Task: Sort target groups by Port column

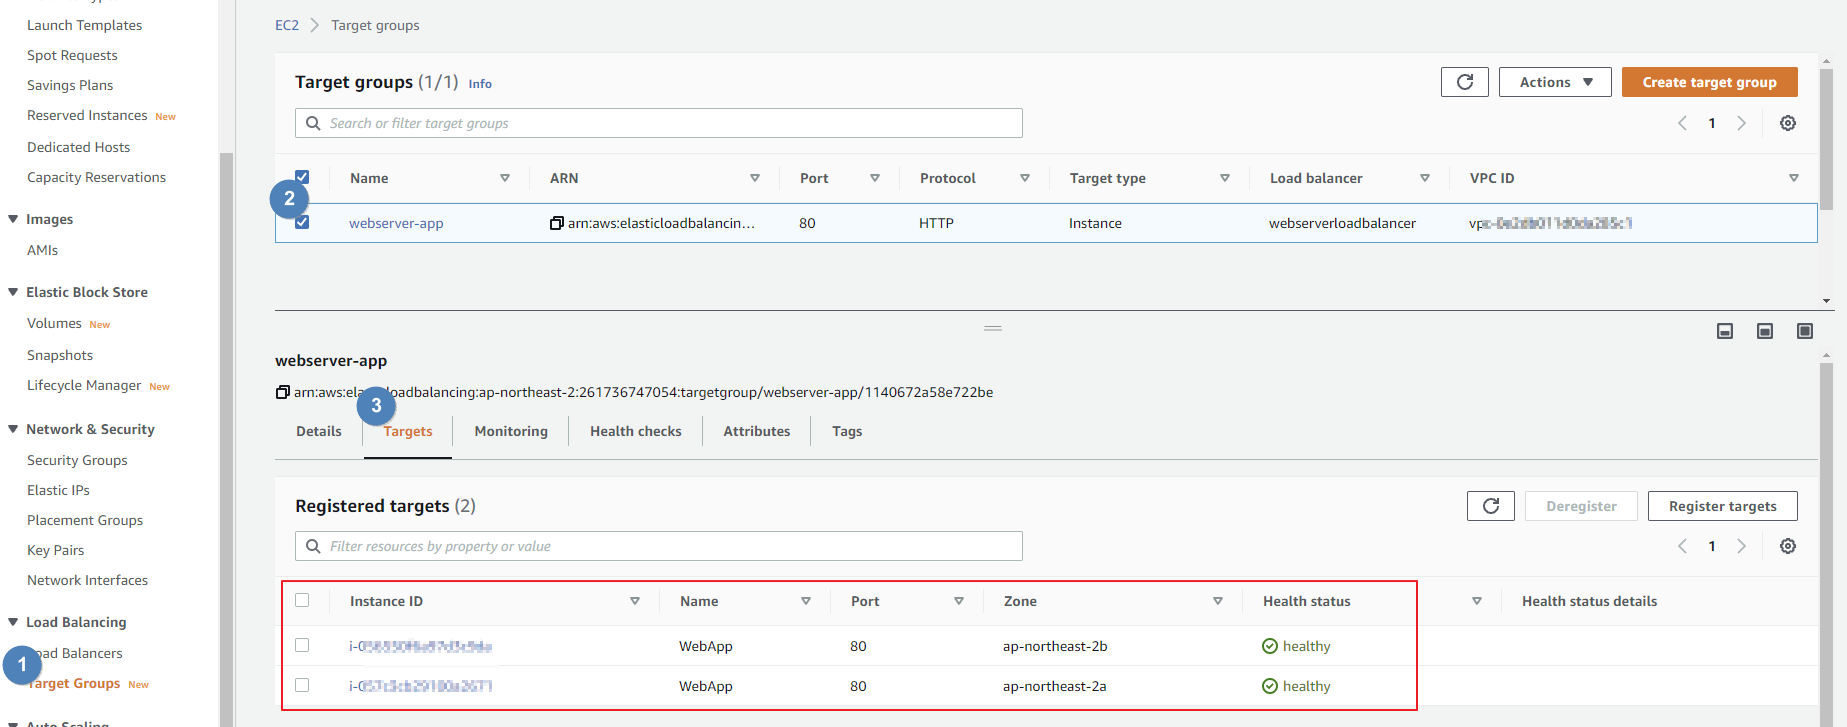Action: pos(875,178)
